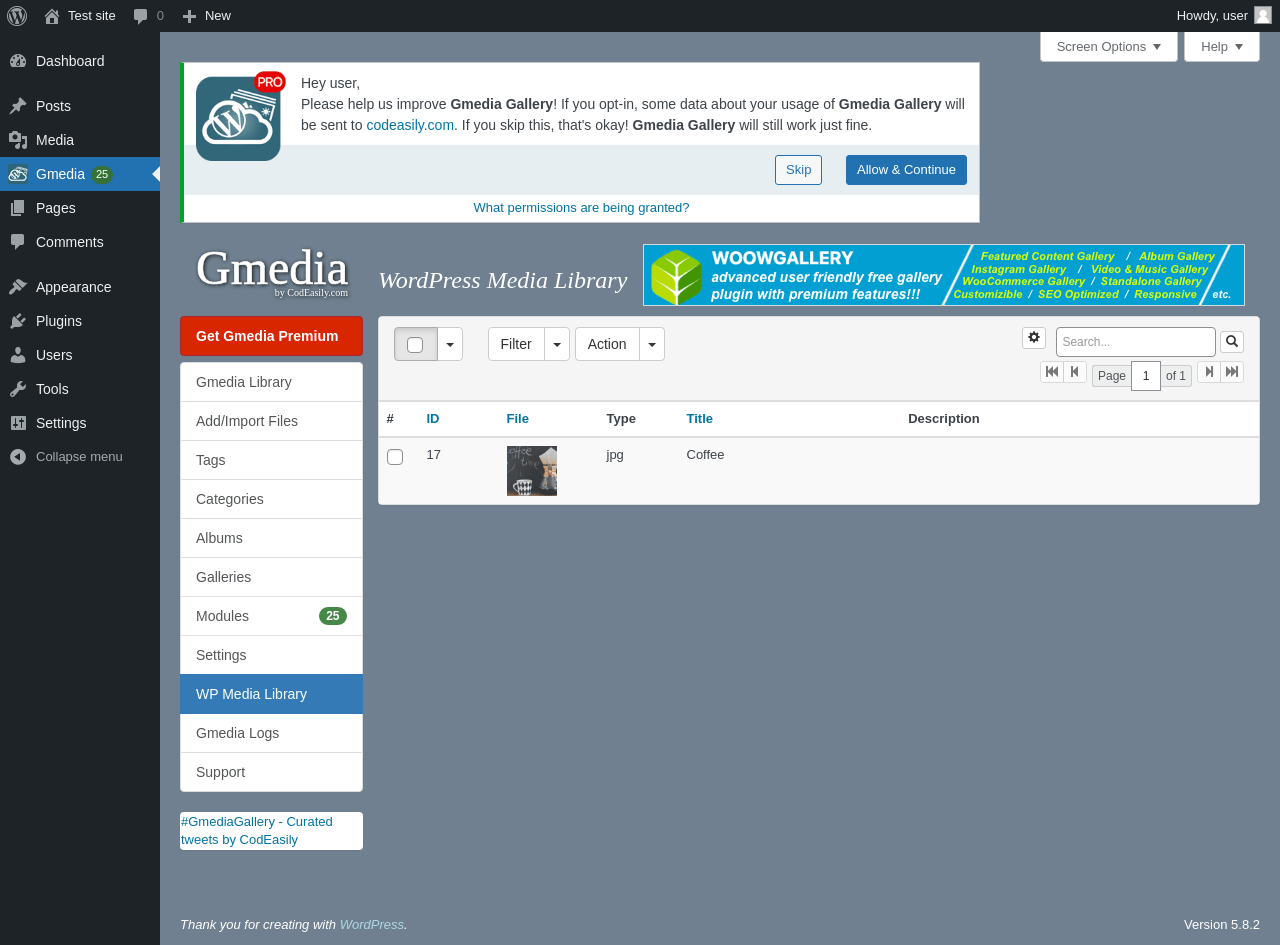Collapse the admin sidebar menu
This screenshot has height=945, width=1280.
[x=80, y=457]
